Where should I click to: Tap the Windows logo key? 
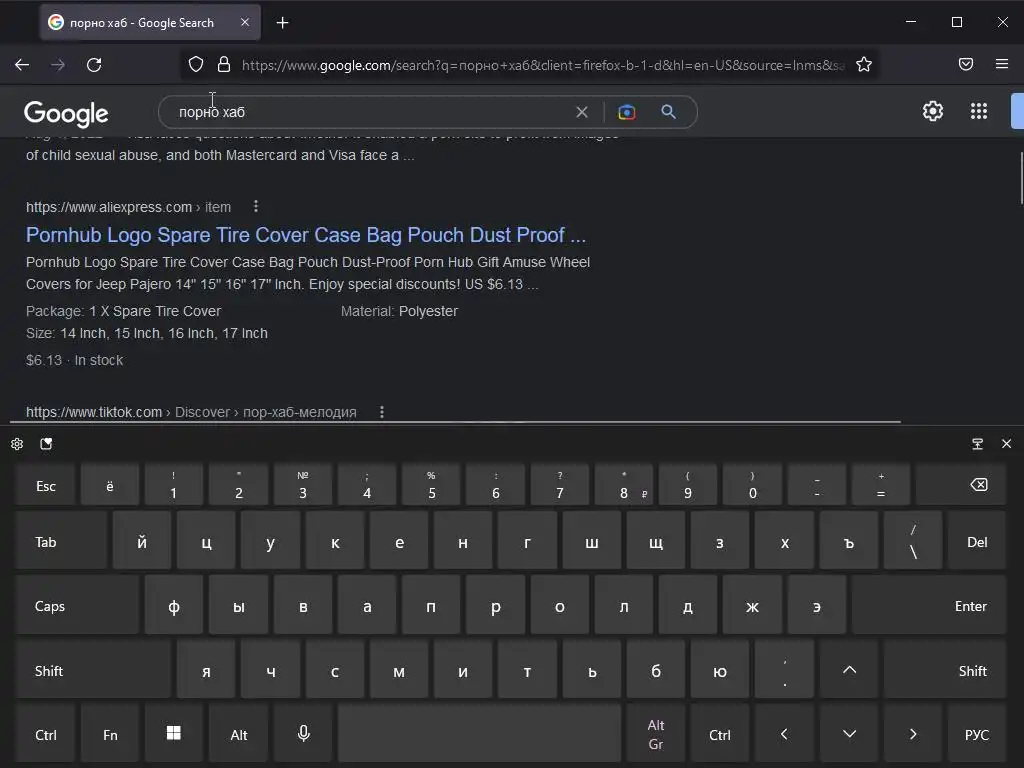click(x=174, y=733)
